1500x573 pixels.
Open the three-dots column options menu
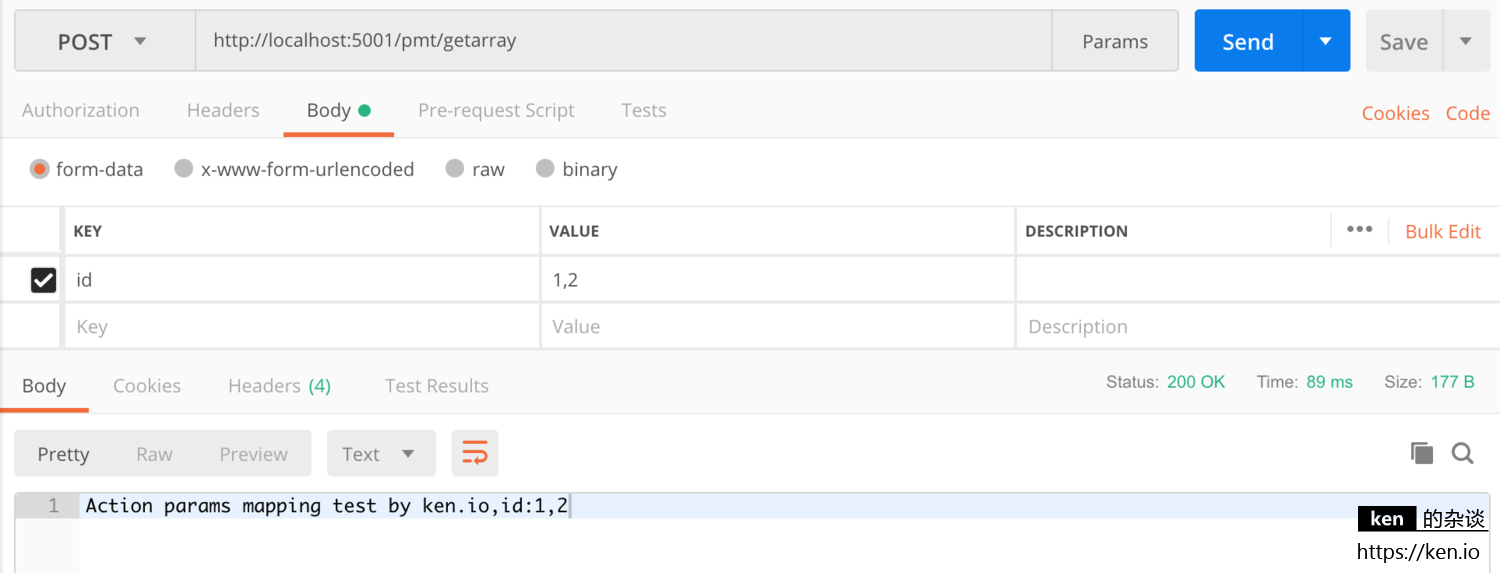[1359, 229]
